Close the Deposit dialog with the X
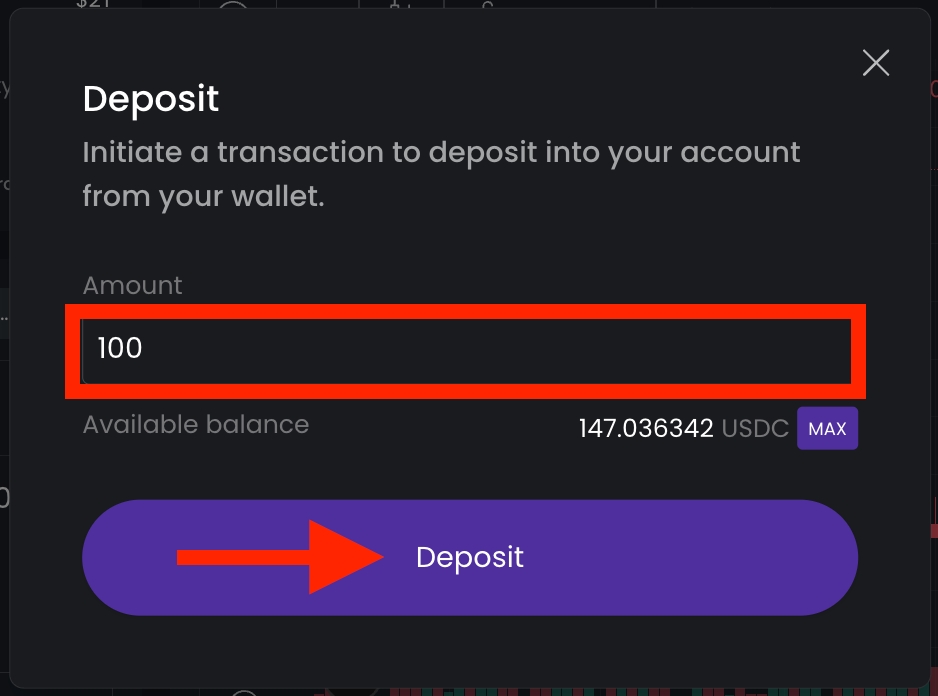The width and height of the screenshot is (938, 696). 876,64
